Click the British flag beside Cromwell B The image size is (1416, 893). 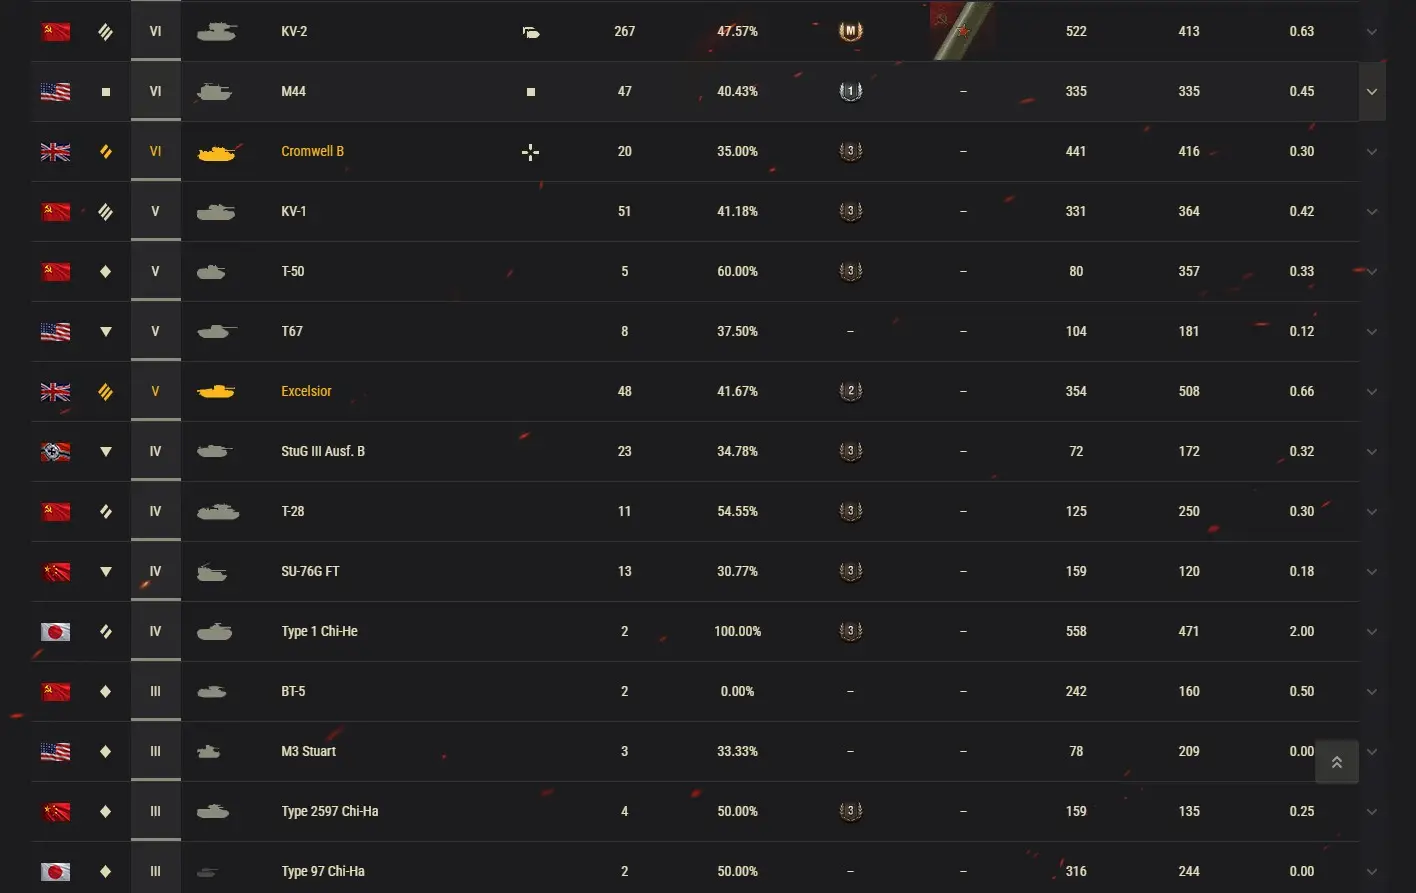point(56,151)
